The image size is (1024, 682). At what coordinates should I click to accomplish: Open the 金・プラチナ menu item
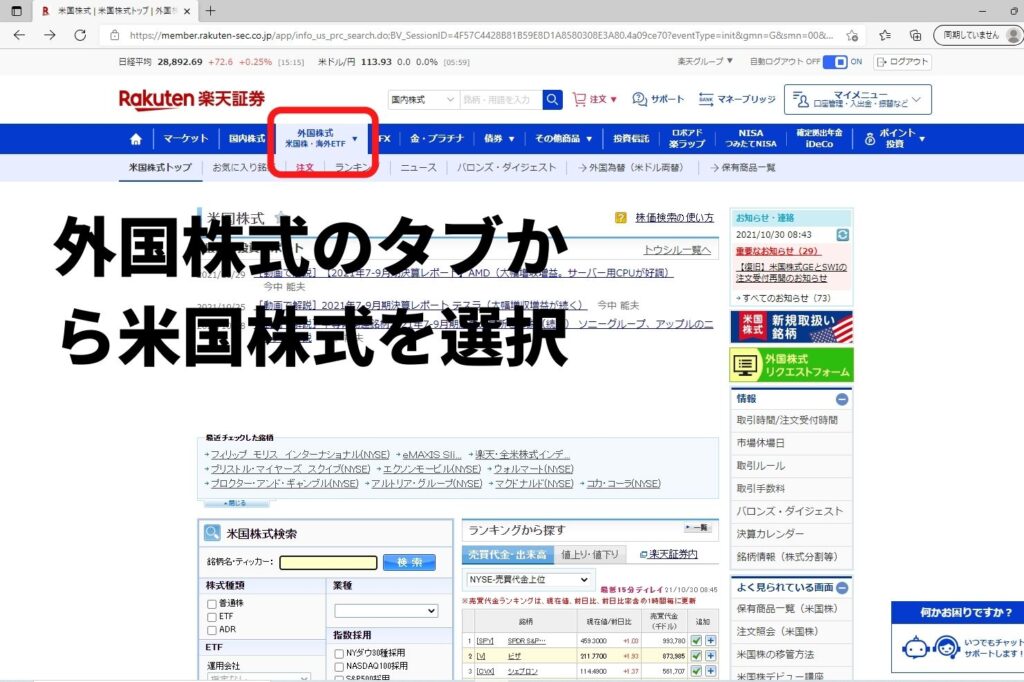[436, 138]
